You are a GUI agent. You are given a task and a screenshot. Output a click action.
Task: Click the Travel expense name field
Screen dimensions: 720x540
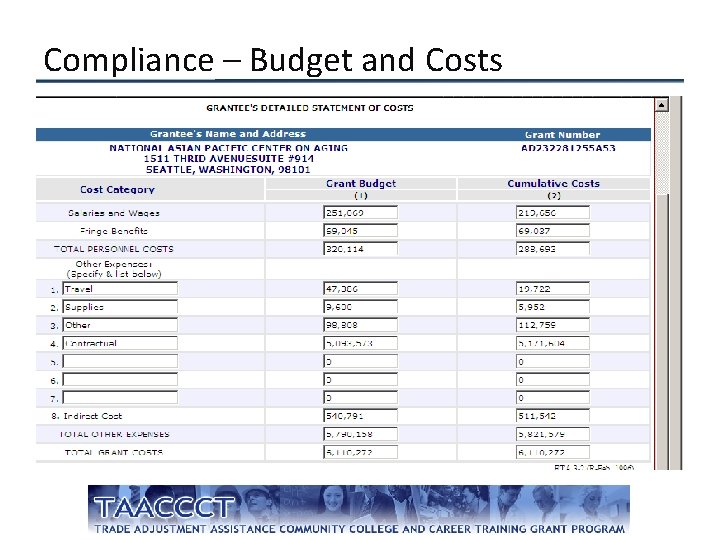tap(120, 288)
